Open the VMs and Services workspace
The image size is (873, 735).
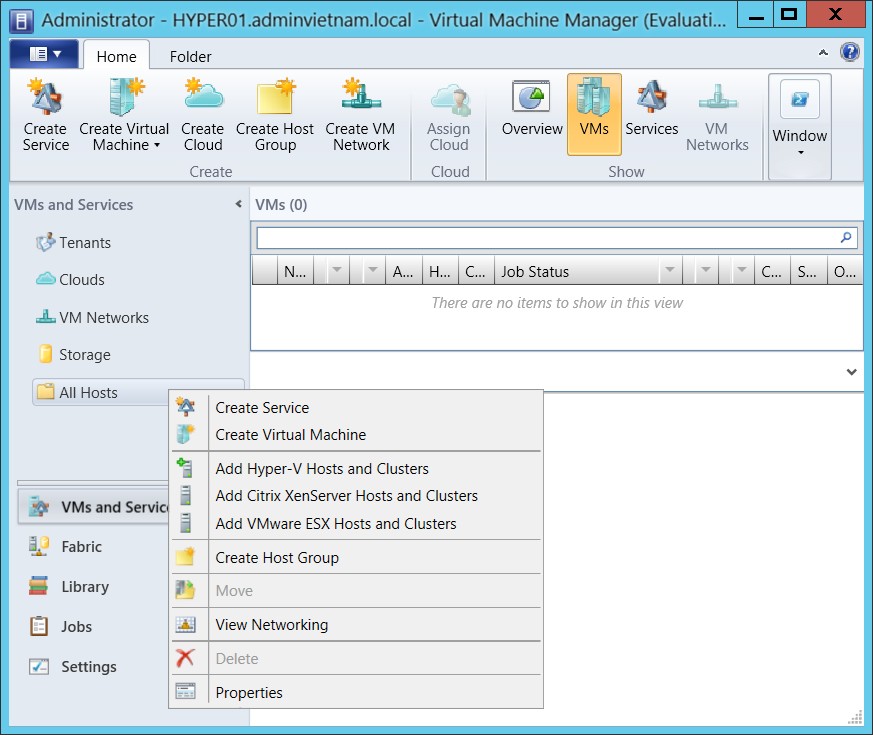coord(93,507)
